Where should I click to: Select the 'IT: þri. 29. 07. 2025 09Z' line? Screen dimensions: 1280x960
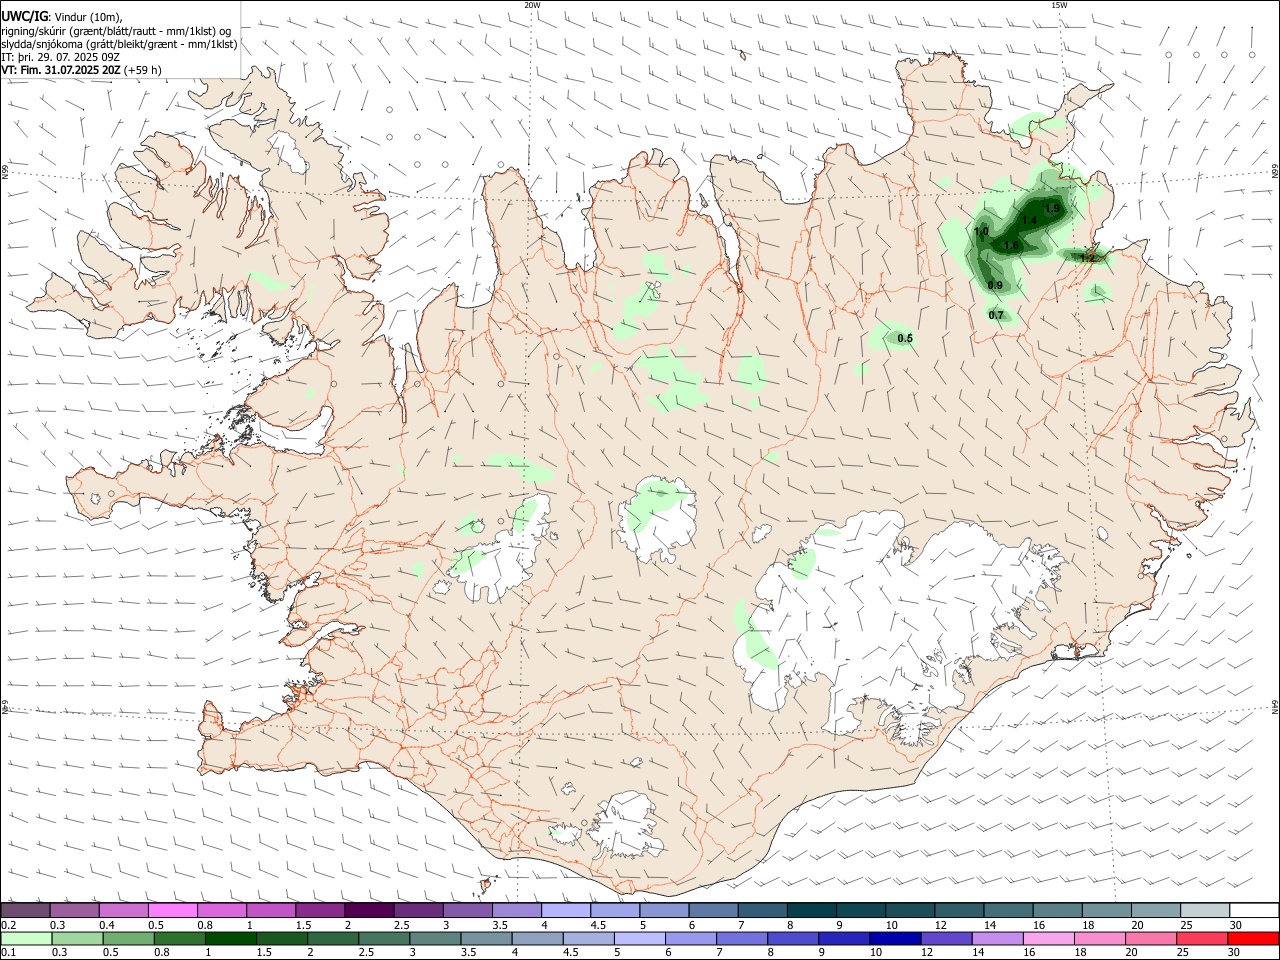click(61, 57)
